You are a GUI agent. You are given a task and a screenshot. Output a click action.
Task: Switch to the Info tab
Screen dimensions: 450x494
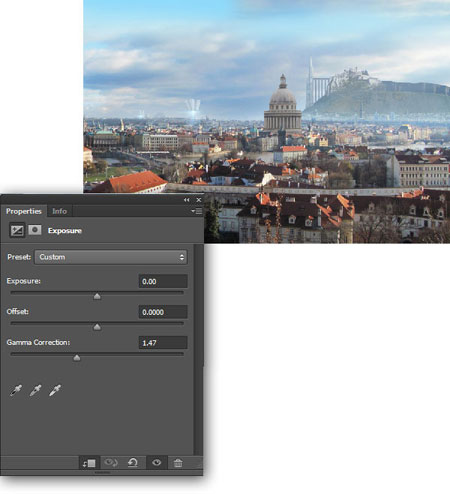point(59,211)
